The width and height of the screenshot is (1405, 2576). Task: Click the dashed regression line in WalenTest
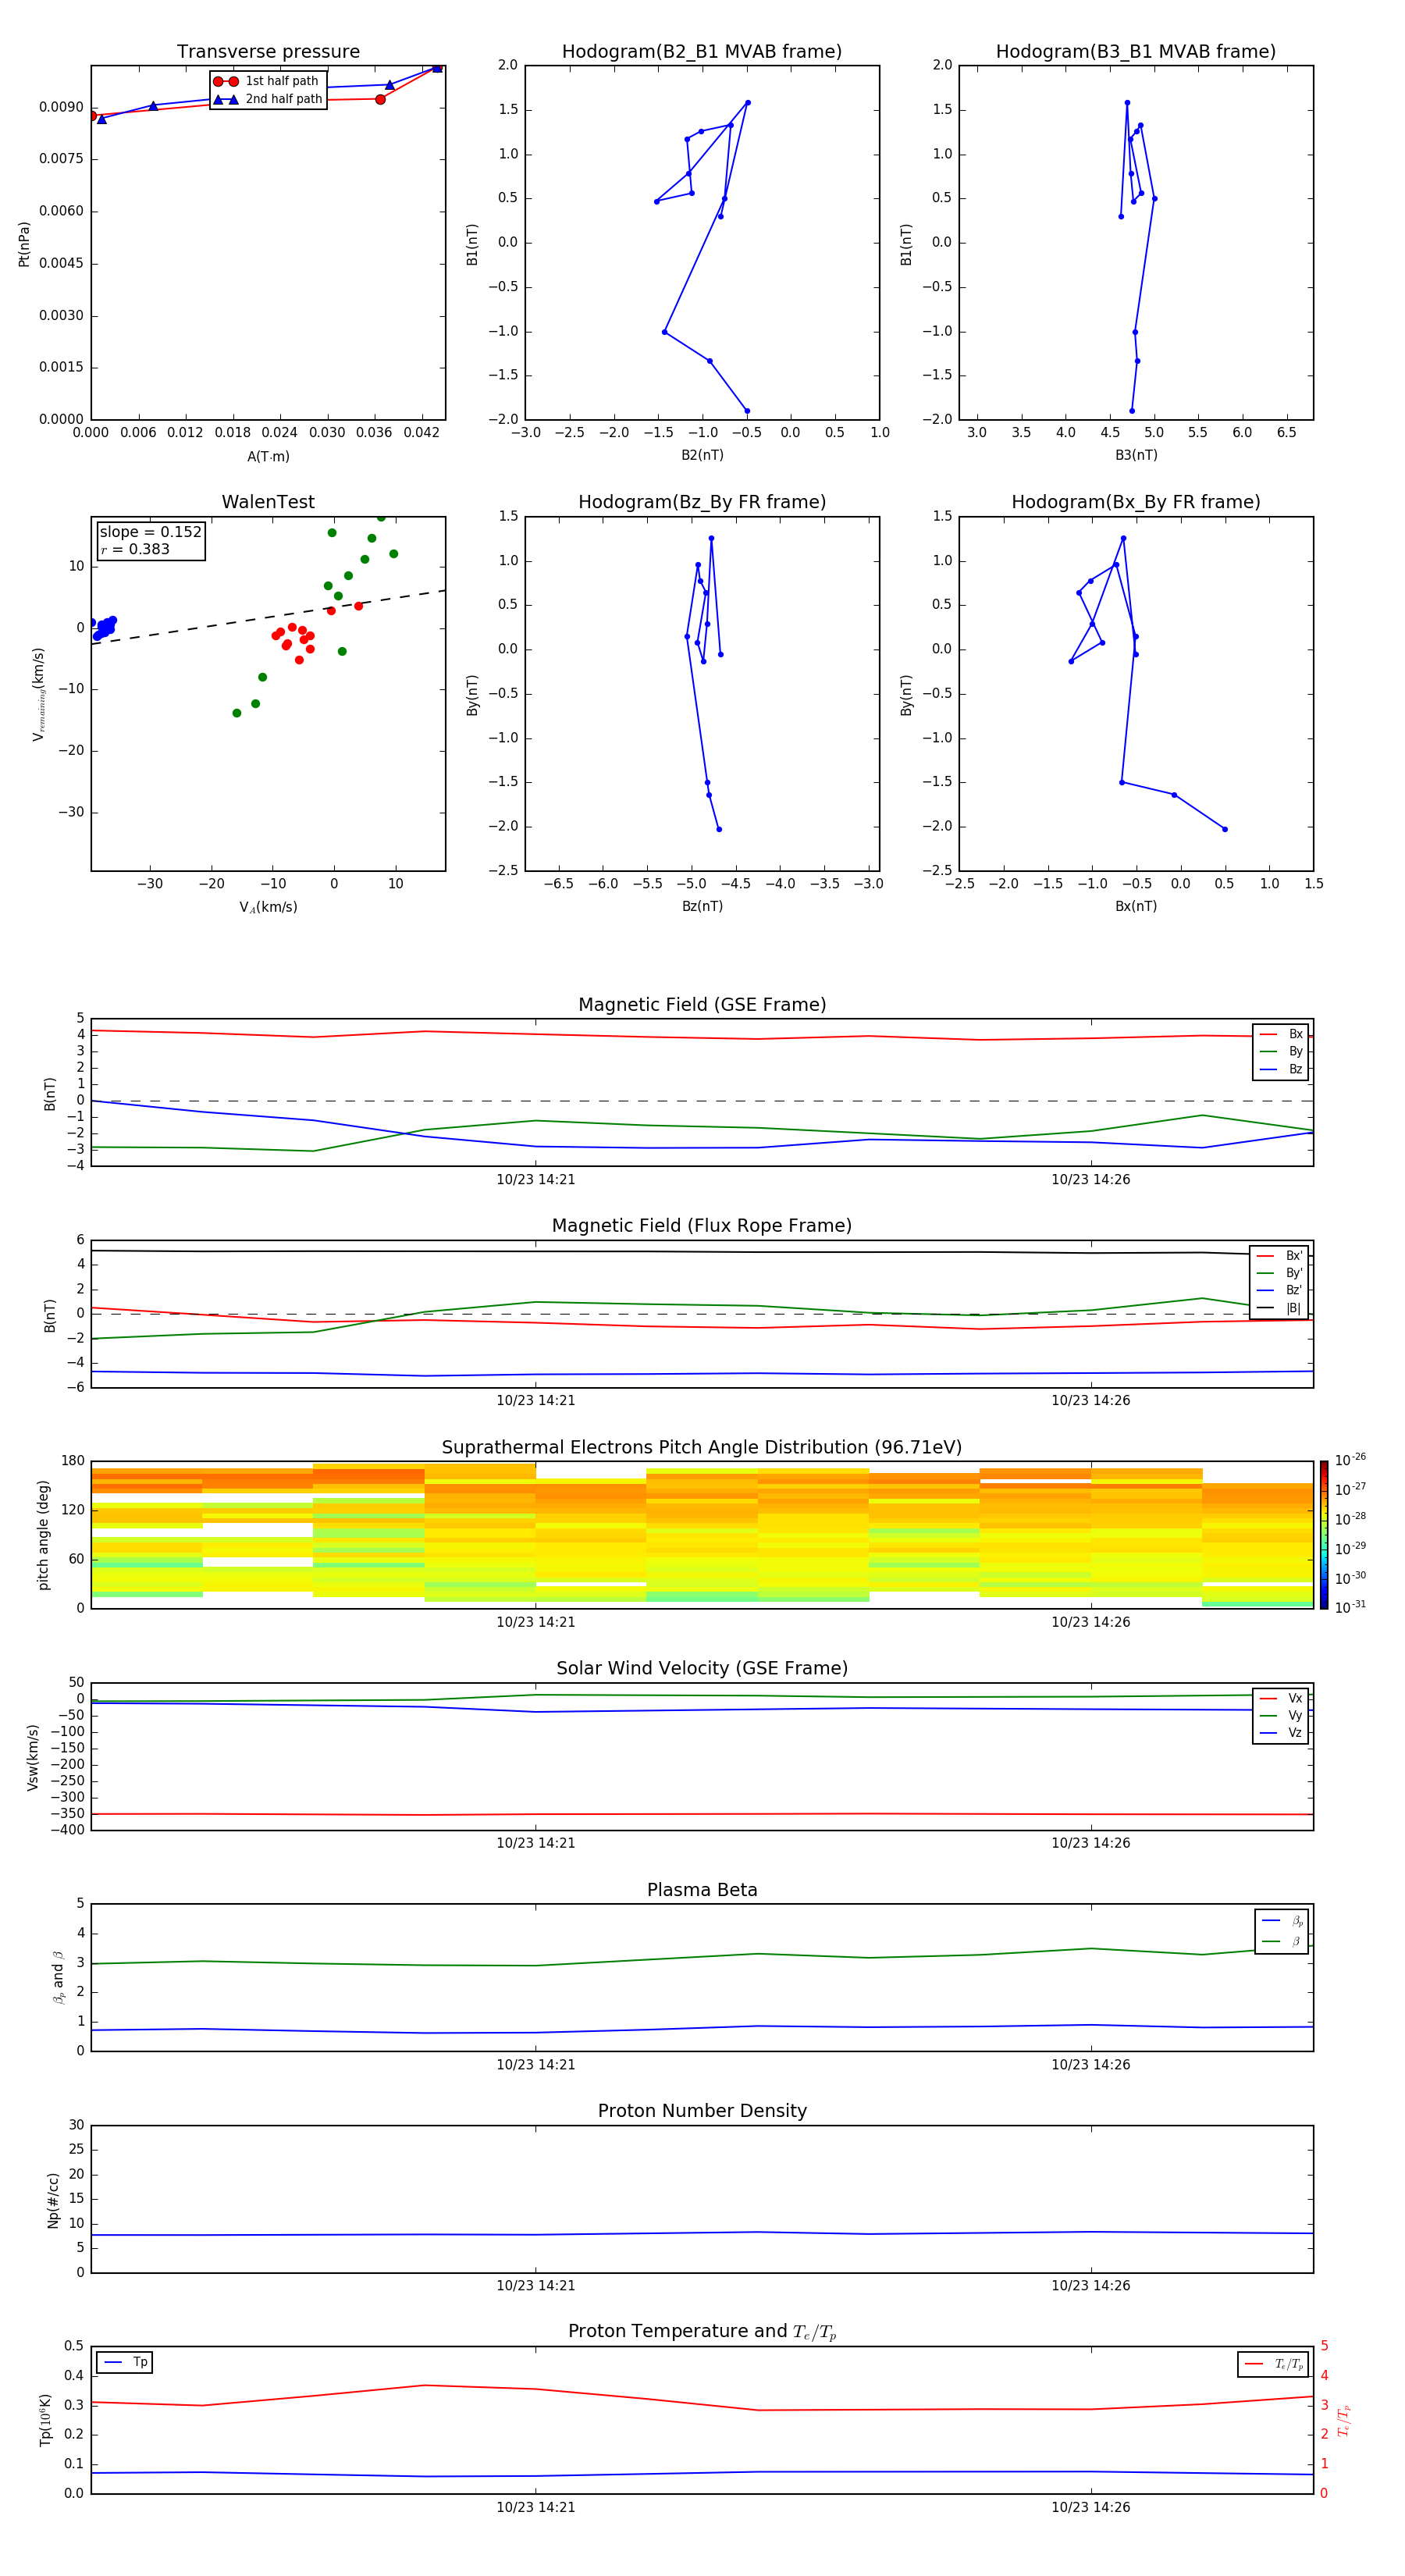(x=268, y=617)
